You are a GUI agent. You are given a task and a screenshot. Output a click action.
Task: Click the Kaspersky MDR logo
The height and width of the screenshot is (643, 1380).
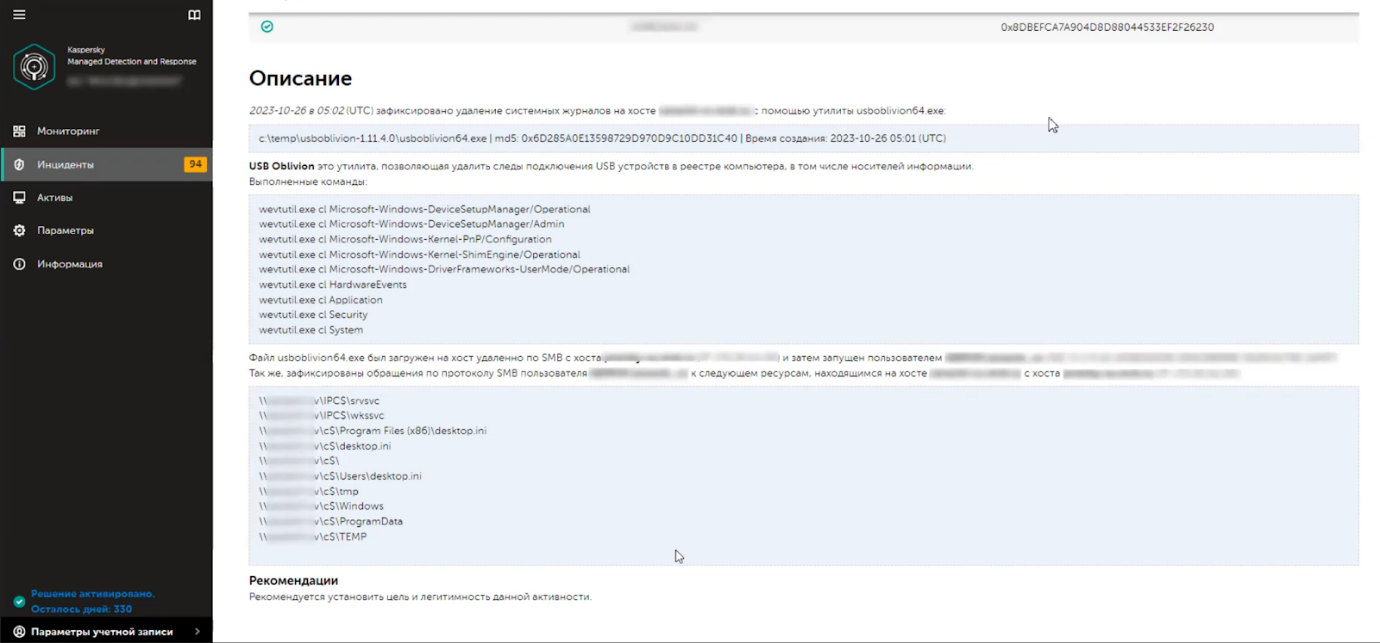34,67
